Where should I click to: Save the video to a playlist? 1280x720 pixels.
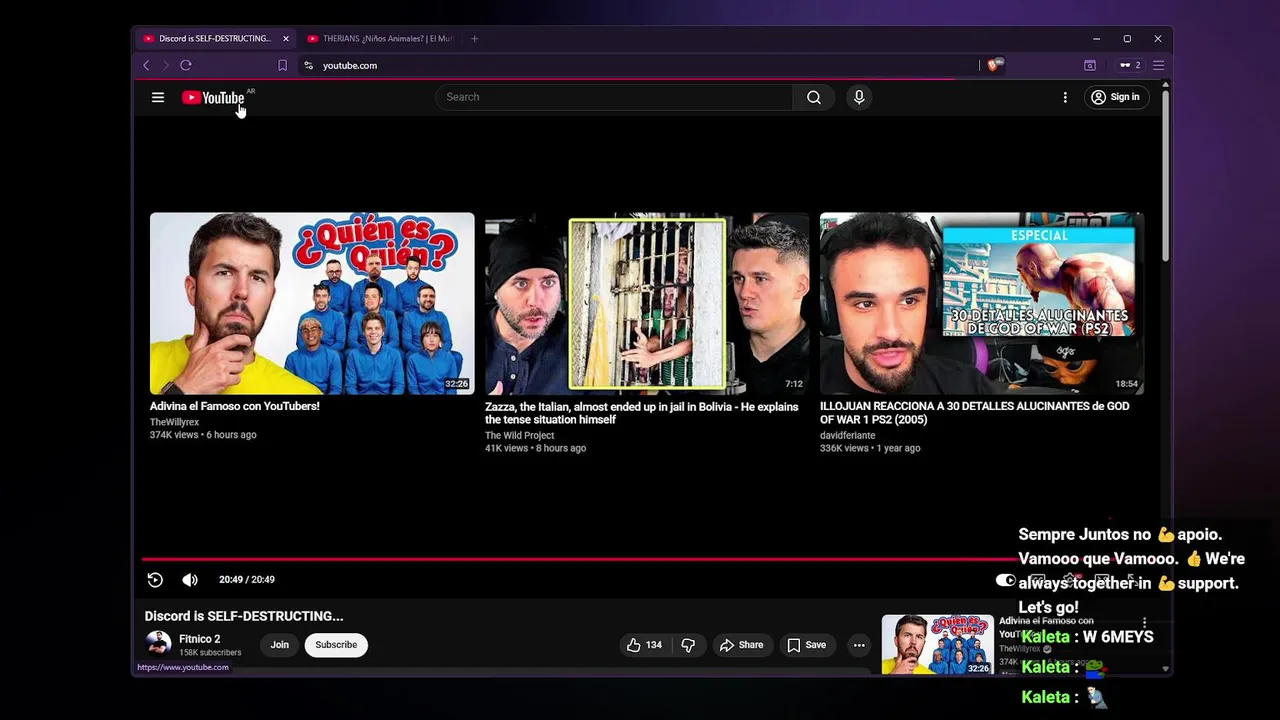(806, 645)
